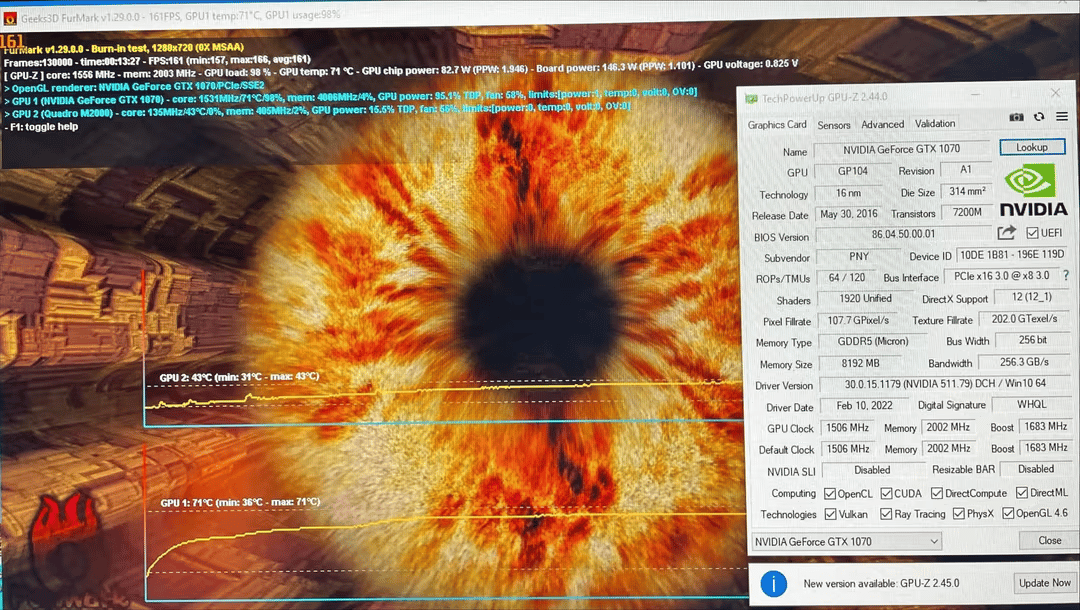This screenshot has width=1080, height=610.
Task: Open the Advanced tab
Action: (x=882, y=125)
